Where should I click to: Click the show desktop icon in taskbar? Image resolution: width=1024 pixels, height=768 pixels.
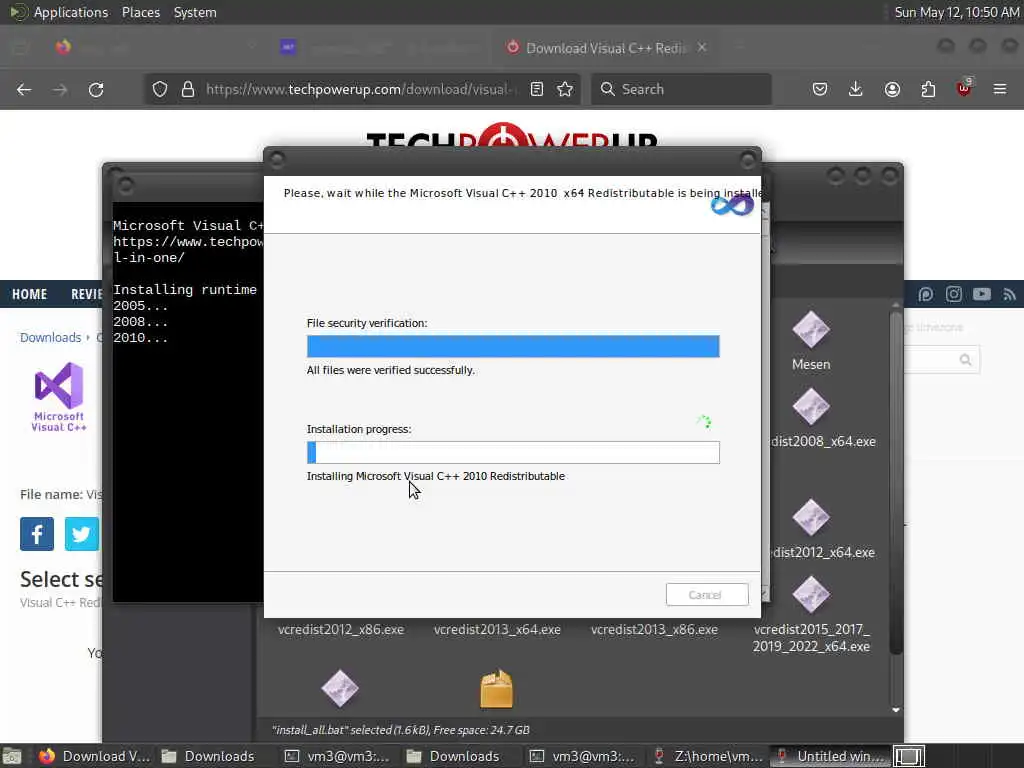[12, 756]
